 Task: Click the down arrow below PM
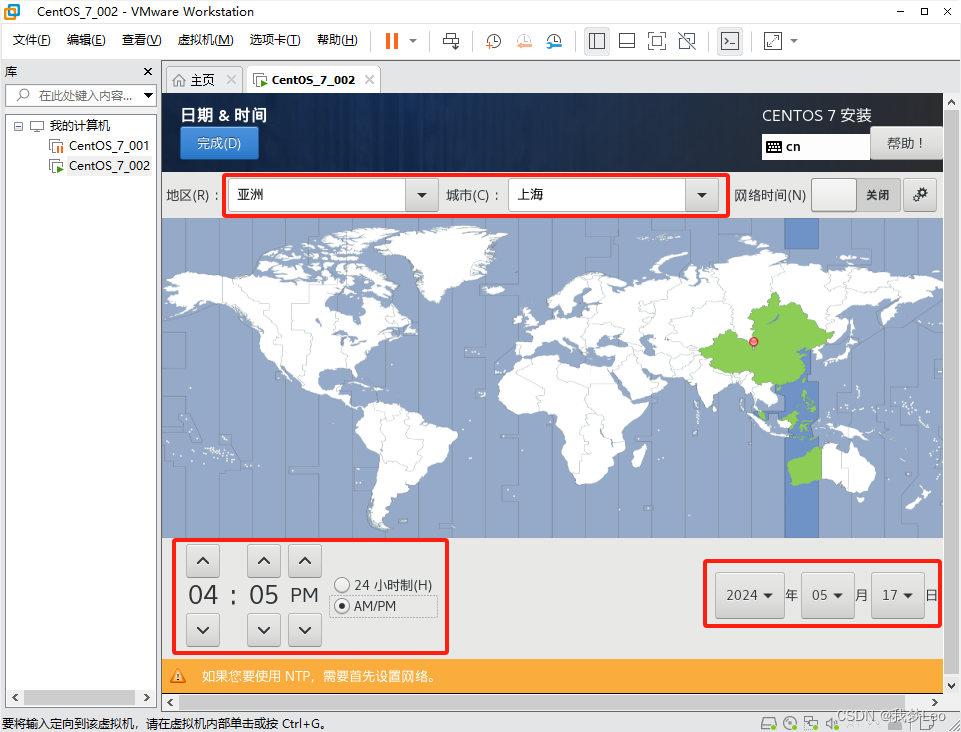click(305, 630)
